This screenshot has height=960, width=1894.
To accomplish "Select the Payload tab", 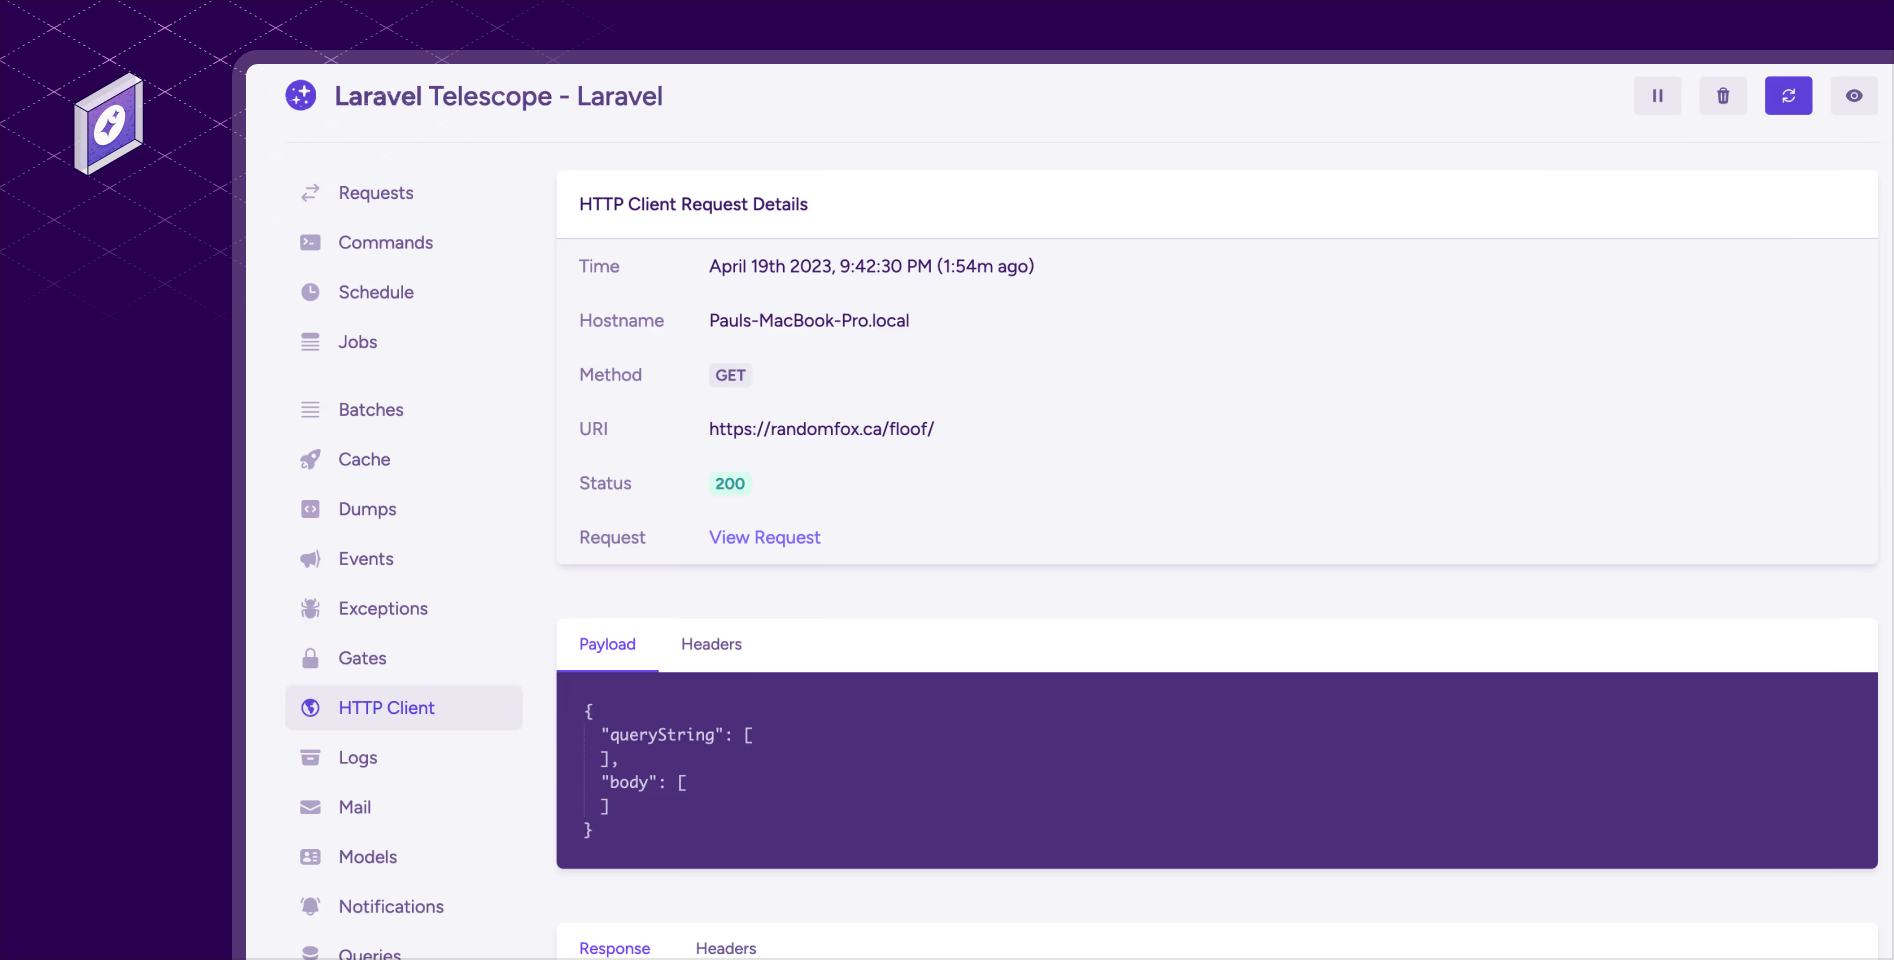I will (x=607, y=645).
